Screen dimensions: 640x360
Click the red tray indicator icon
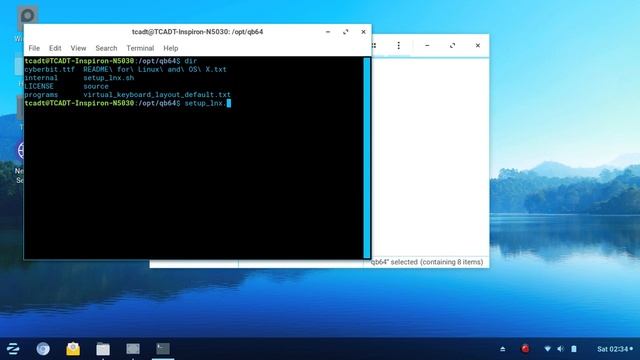(525, 349)
